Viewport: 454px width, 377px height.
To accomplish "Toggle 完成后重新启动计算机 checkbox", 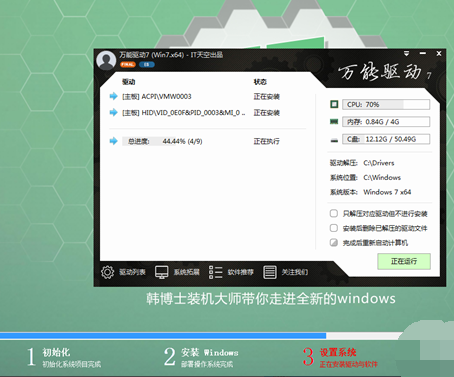I will (x=334, y=242).
